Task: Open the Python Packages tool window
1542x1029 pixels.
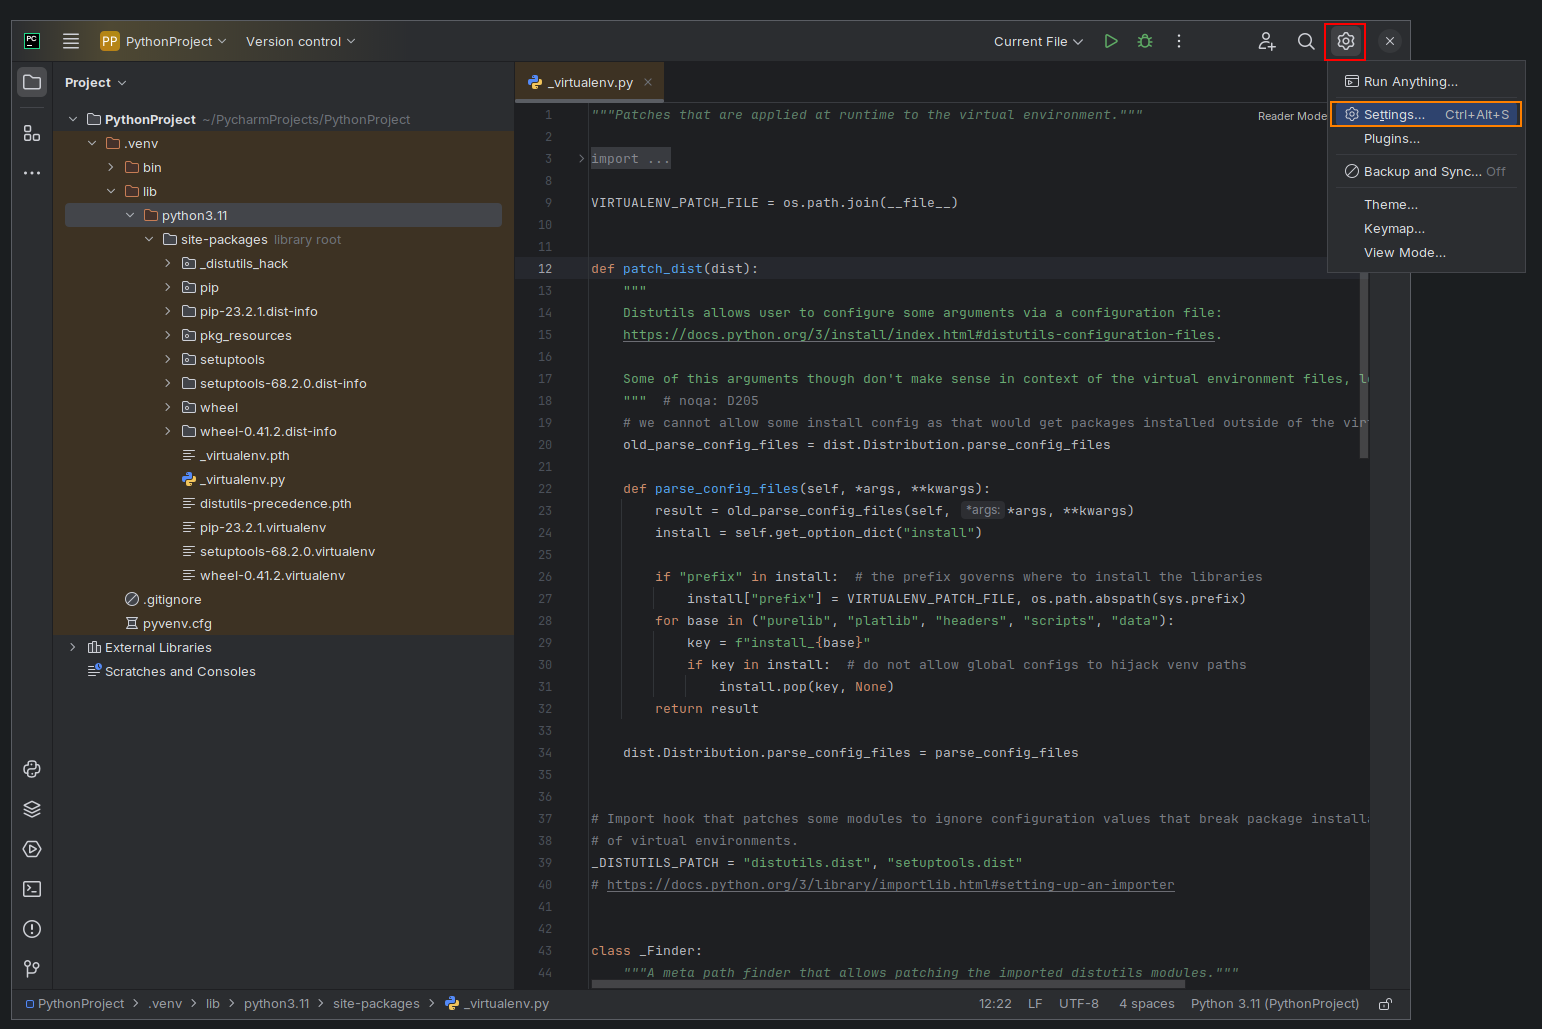Action: (x=32, y=809)
